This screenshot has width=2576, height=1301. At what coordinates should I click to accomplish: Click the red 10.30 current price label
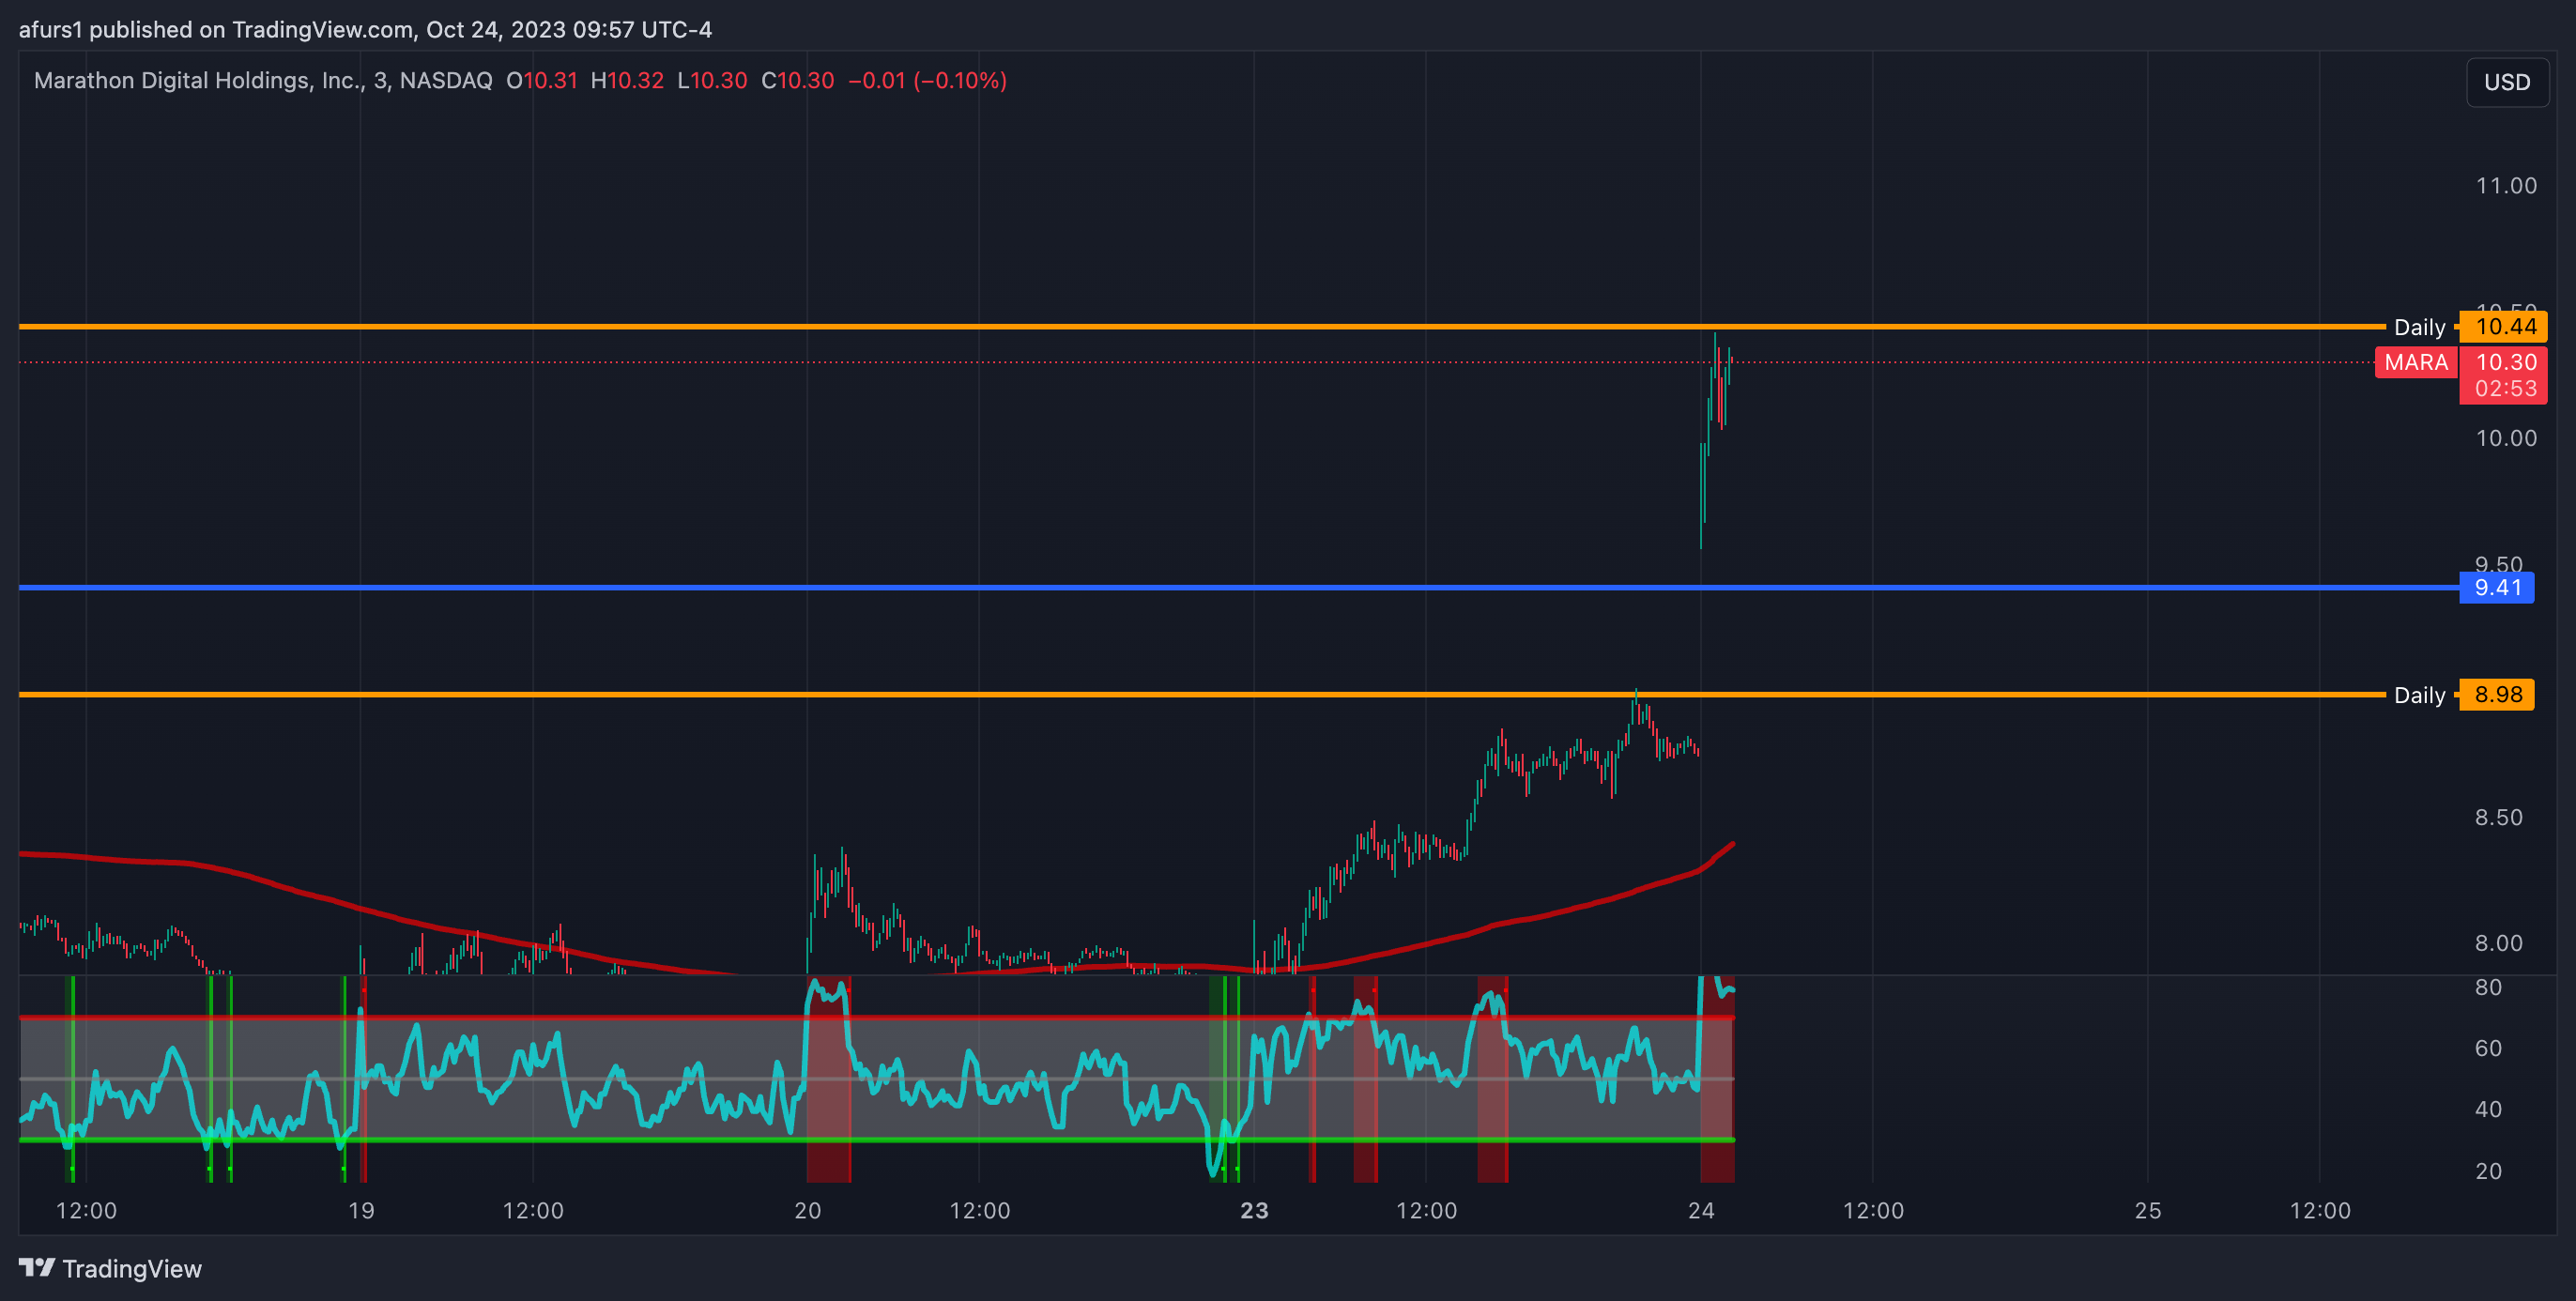tap(2504, 362)
